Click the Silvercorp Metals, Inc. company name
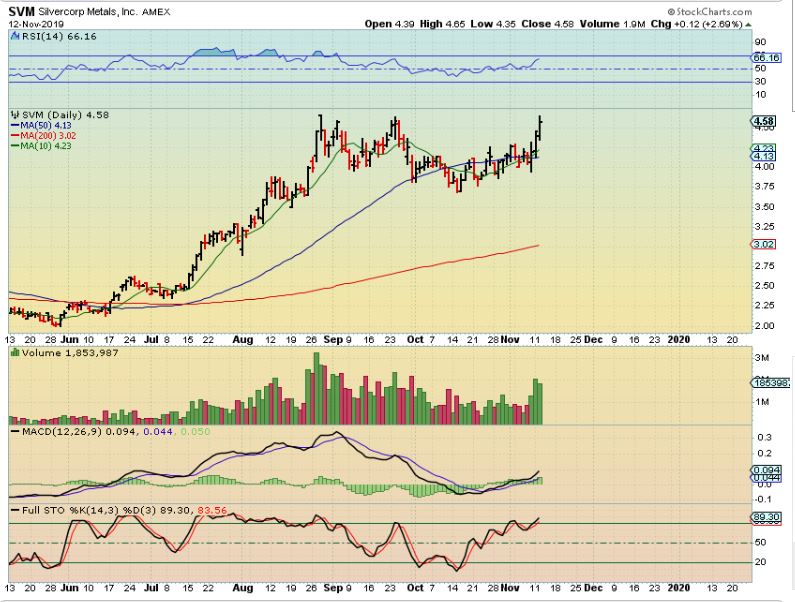Viewport: 795px width, 602px height. [x=88, y=12]
